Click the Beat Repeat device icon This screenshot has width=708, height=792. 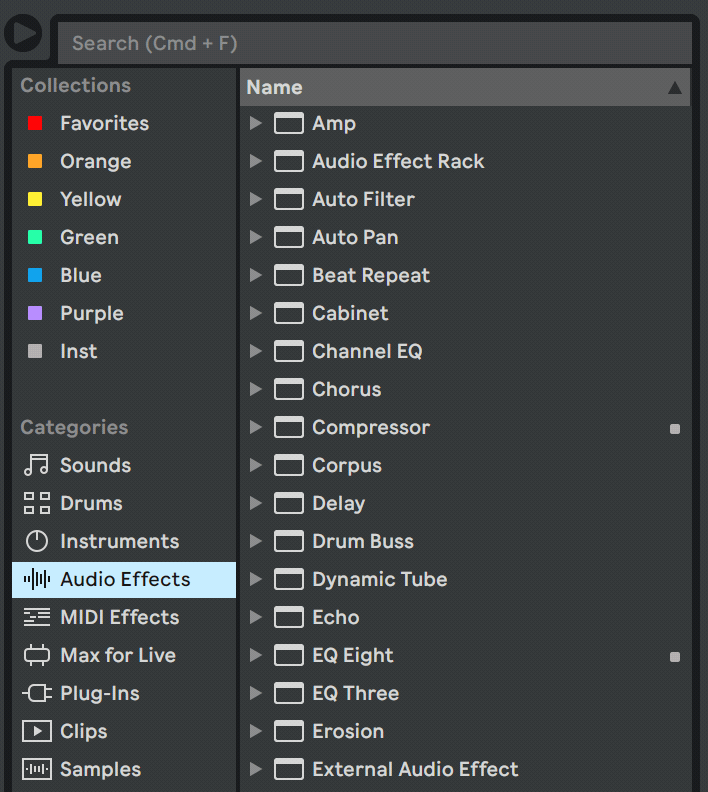[289, 275]
